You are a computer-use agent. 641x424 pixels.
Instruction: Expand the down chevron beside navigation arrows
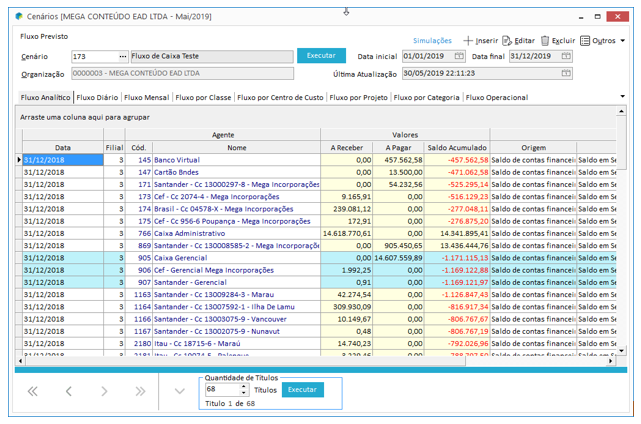point(179,390)
